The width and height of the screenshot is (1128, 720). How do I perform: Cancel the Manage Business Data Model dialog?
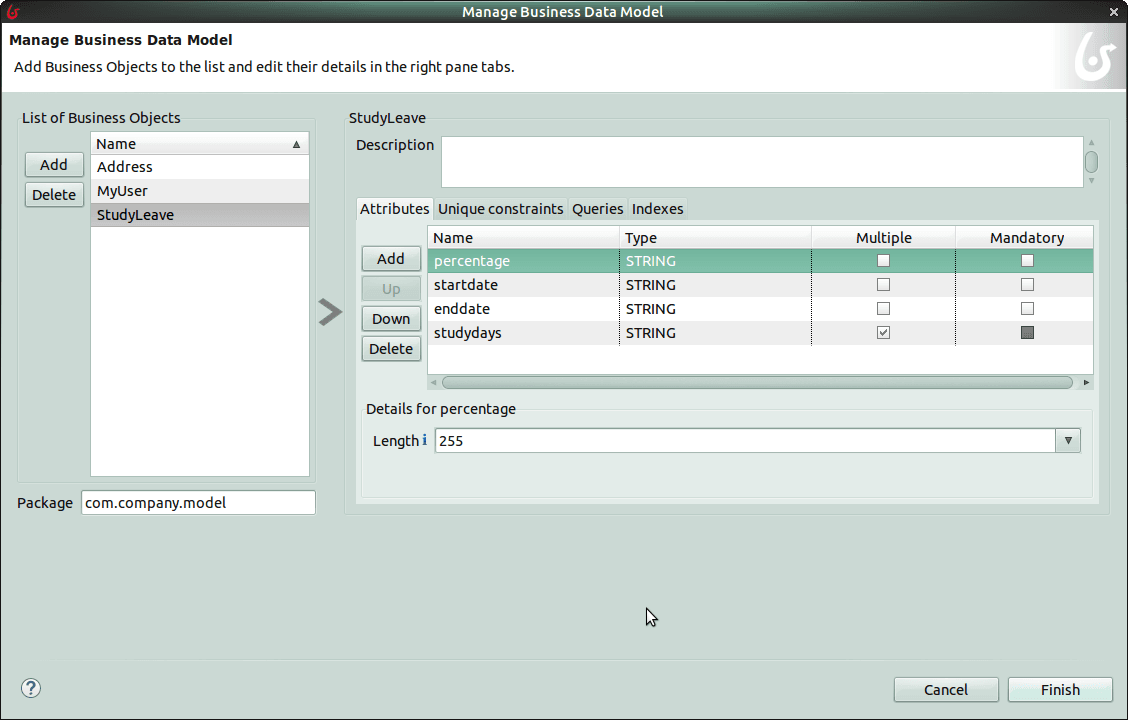945,689
